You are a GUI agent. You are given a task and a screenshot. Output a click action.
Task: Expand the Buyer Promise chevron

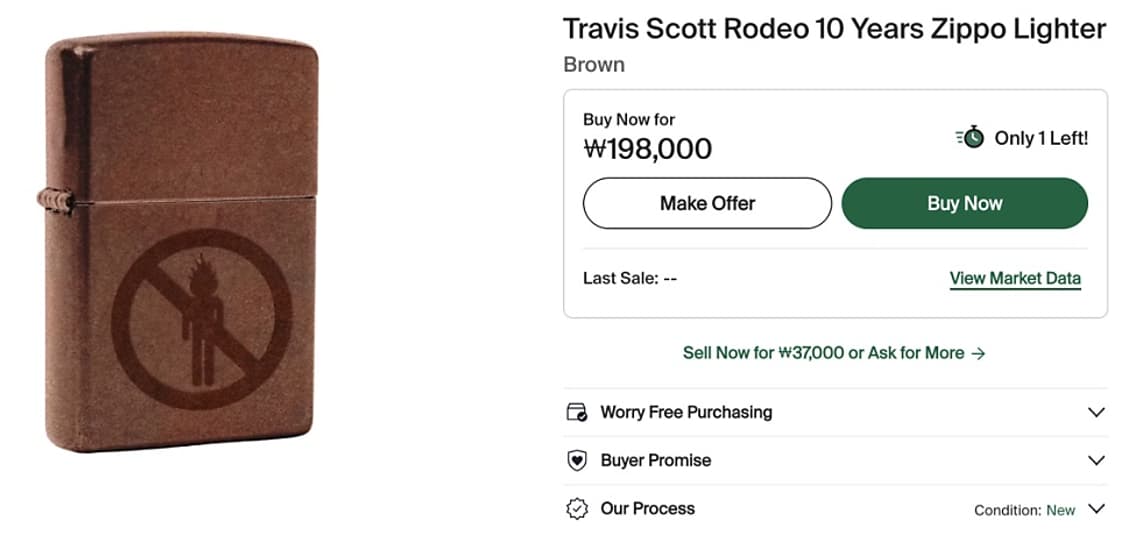click(x=1096, y=461)
